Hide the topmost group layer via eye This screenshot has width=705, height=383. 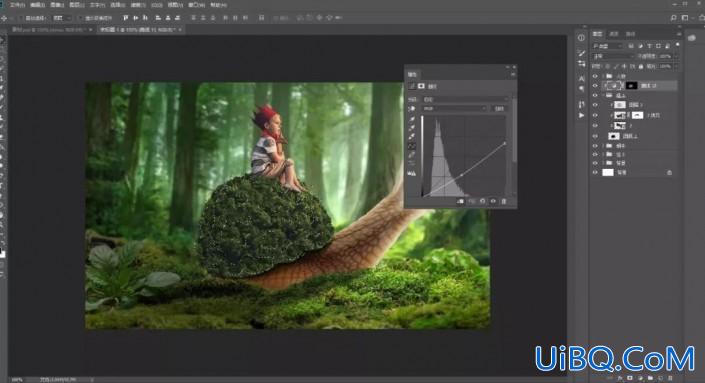[x=595, y=76]
